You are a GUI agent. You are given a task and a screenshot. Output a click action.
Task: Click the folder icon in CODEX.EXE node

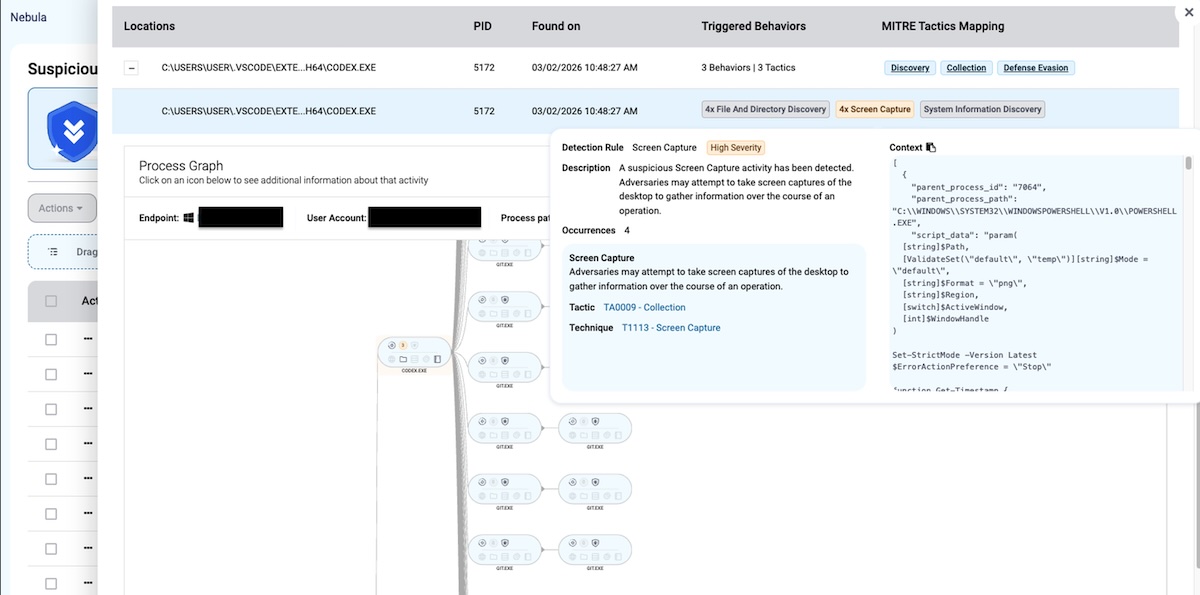point(403,359)
